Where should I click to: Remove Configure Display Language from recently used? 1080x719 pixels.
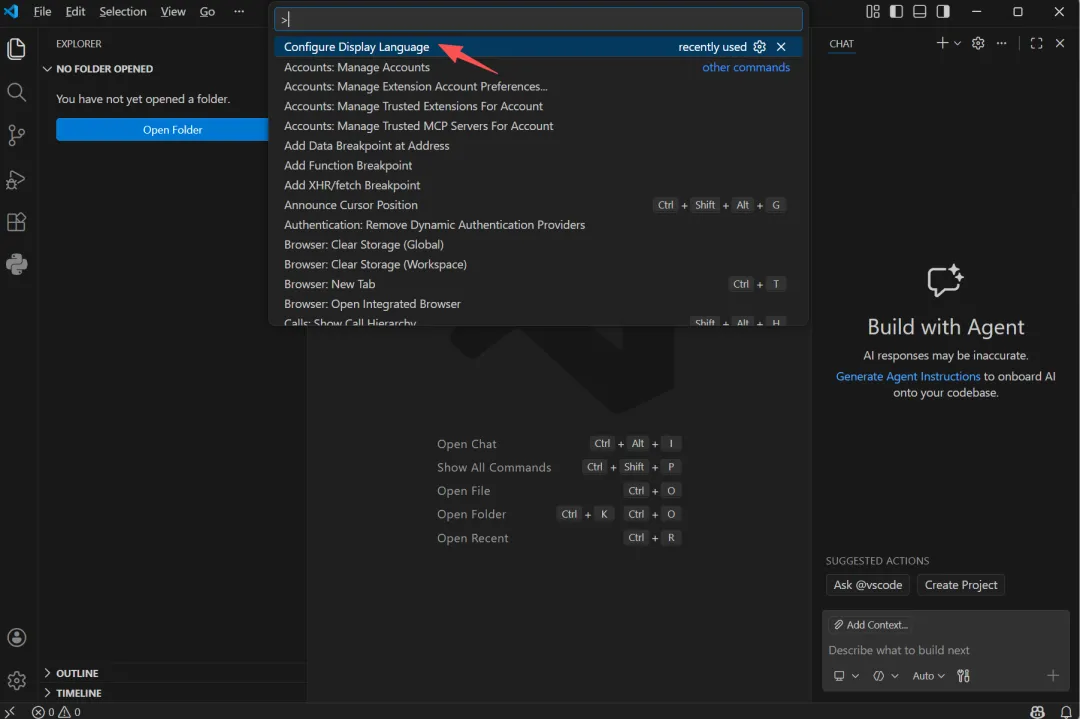pyautogui.click(x=781, y=46)
